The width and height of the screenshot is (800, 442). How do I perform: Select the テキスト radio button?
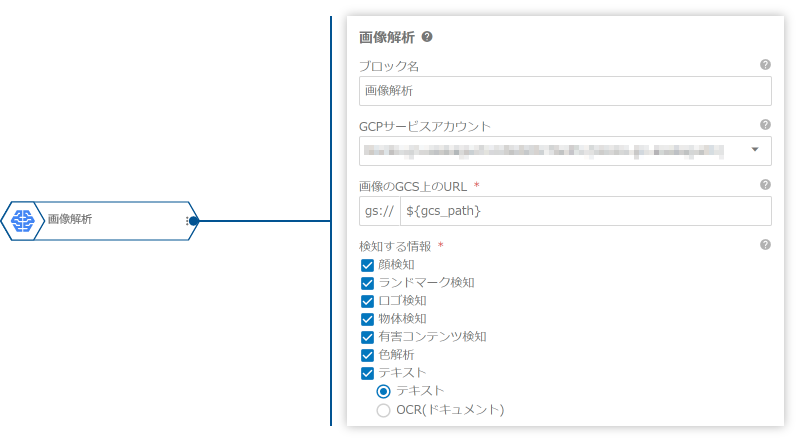tap(383, 391)
